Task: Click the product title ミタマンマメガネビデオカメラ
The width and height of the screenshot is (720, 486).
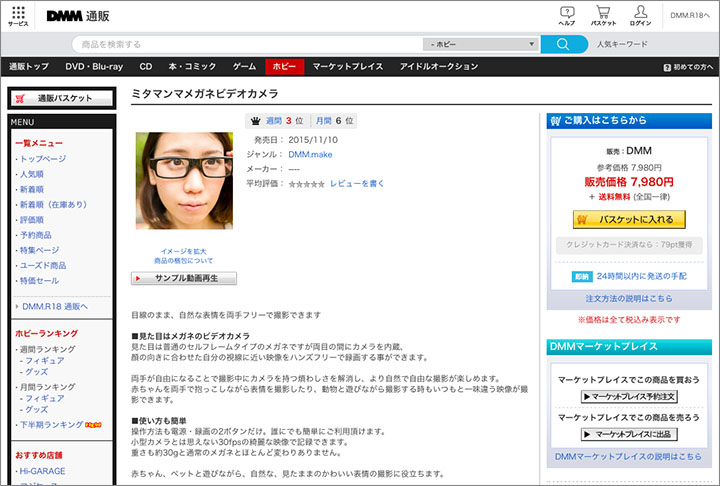Action: click(205, 94)
